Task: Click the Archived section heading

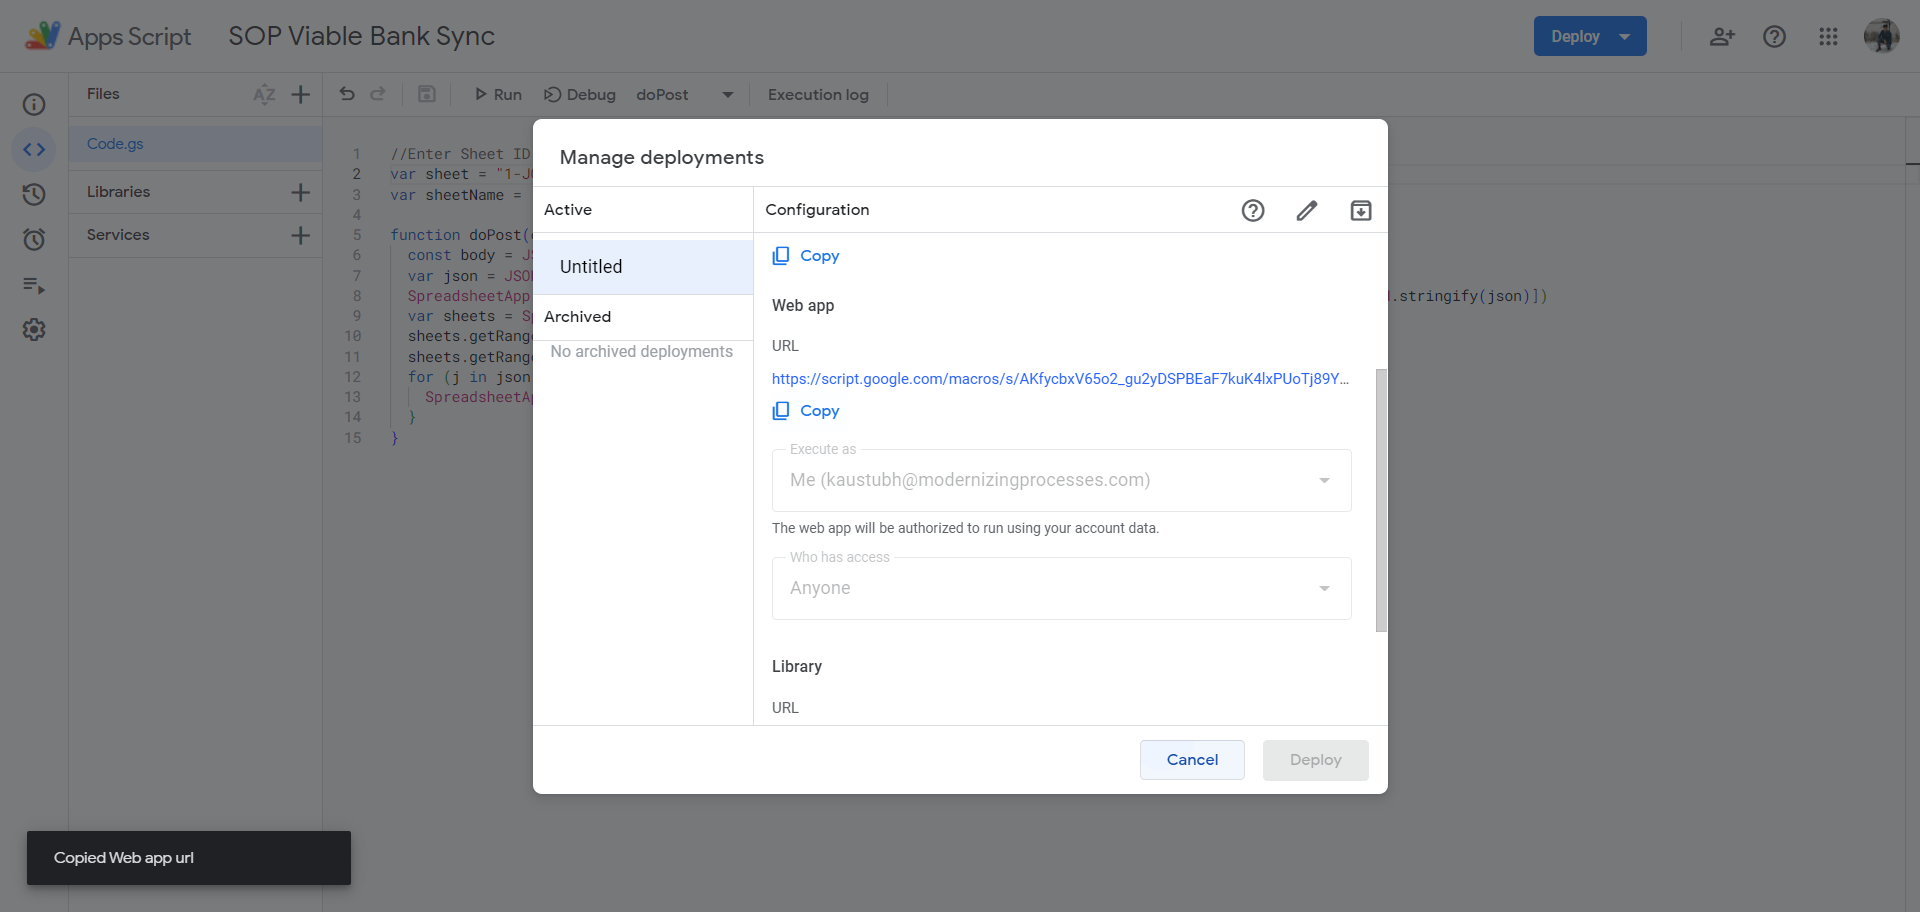Action: [x=577, y=317]
